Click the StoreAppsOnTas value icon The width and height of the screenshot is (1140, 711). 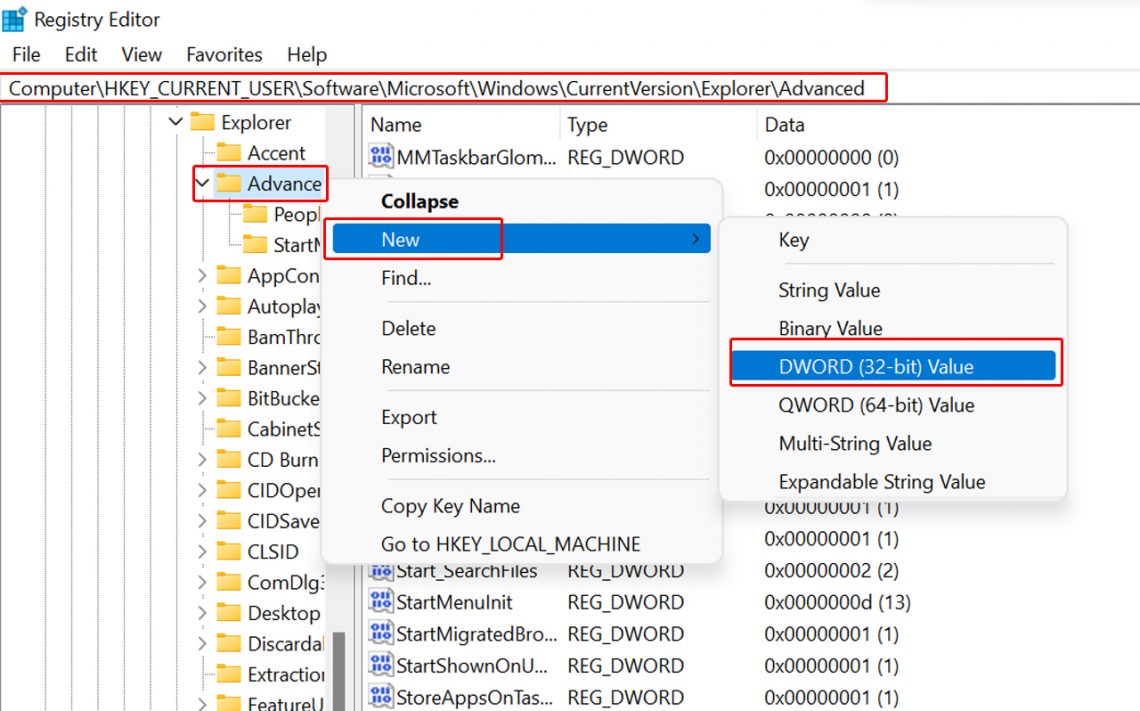381,697
